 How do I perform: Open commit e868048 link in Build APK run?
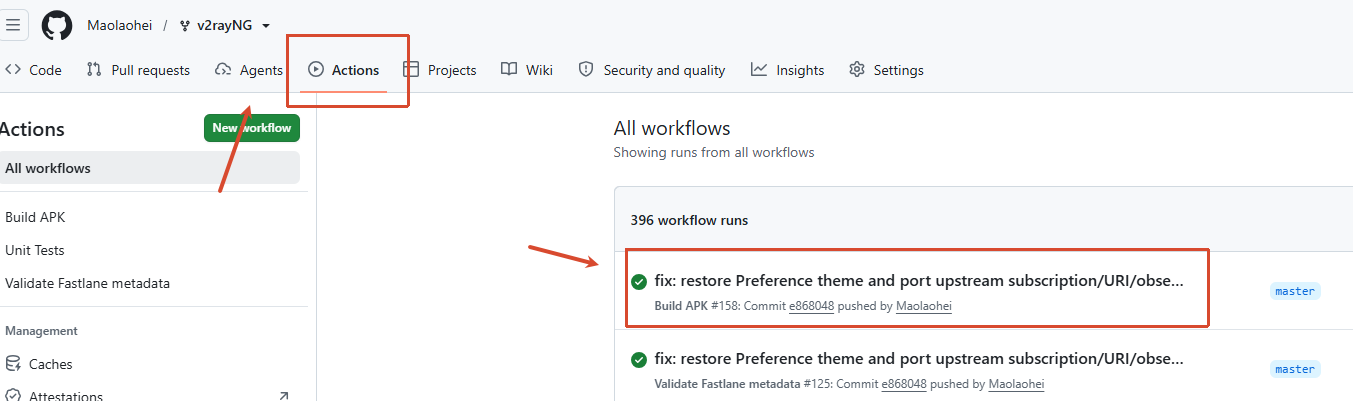click(811, 306)
